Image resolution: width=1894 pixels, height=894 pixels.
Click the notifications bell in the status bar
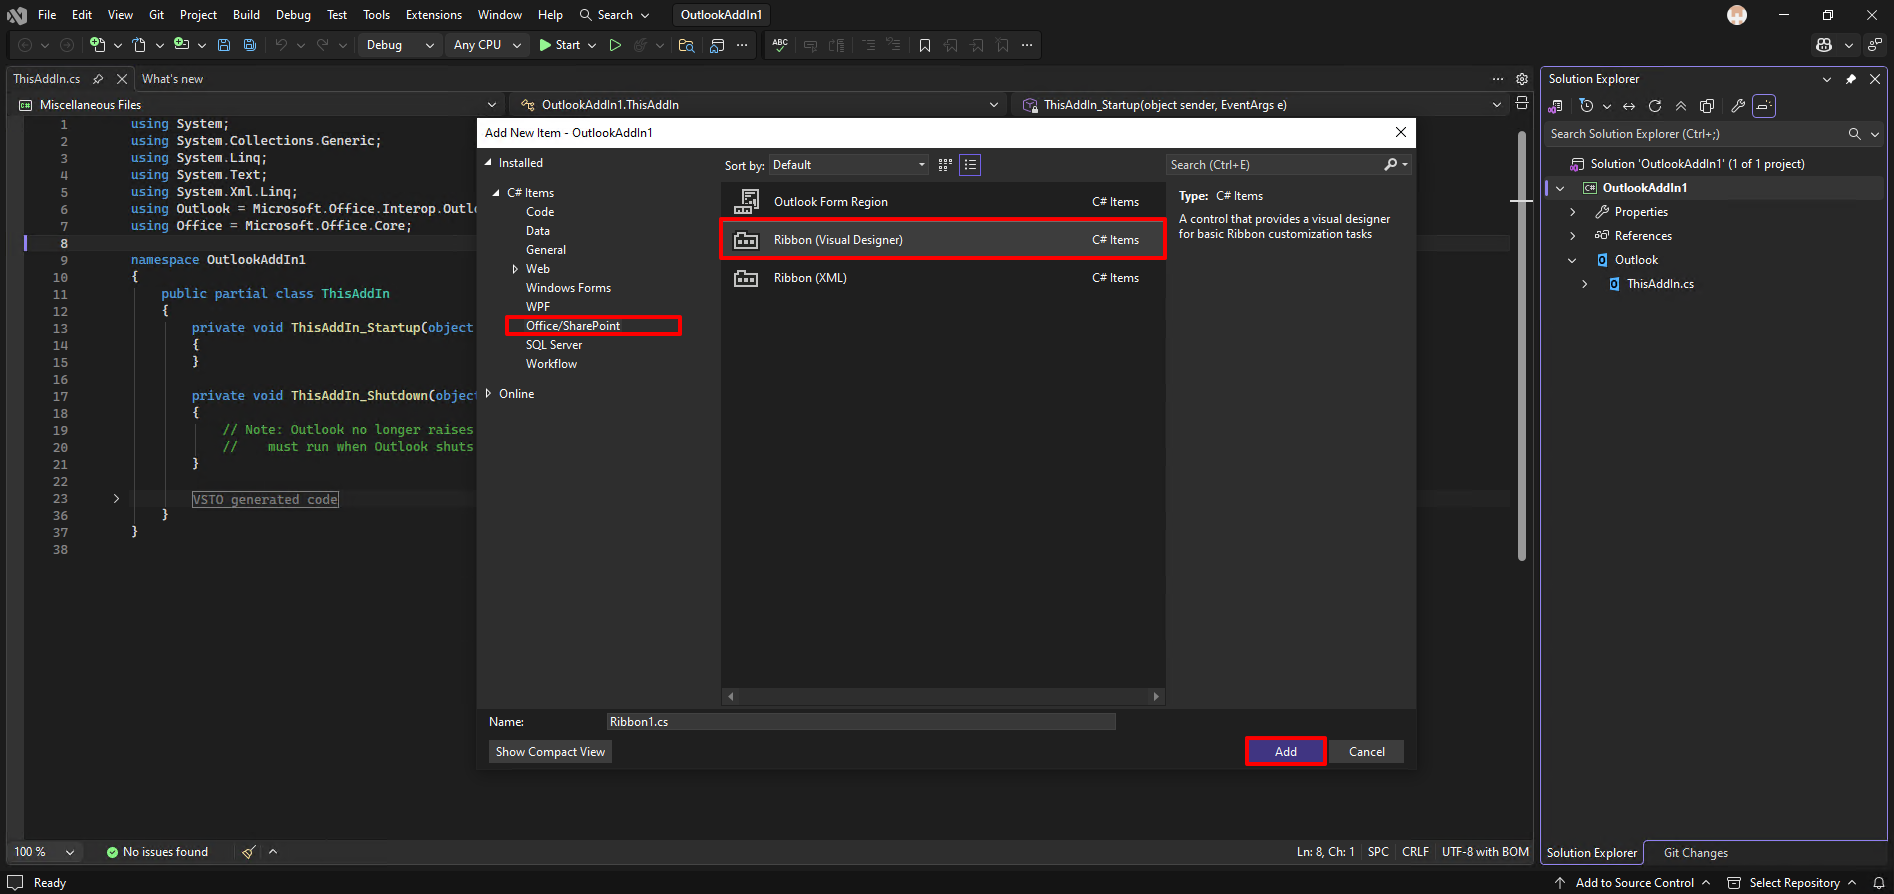(x=1879, y=883)
